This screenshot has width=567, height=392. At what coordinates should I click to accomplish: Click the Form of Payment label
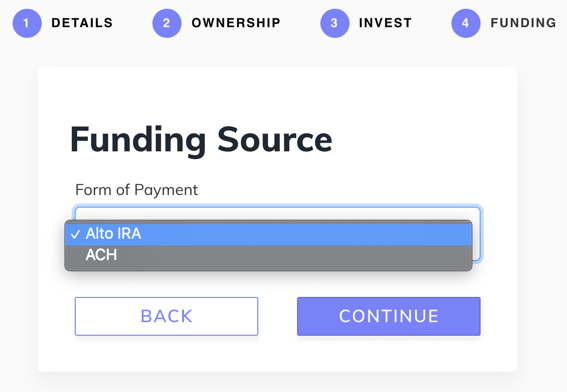(x=136, y=190)
